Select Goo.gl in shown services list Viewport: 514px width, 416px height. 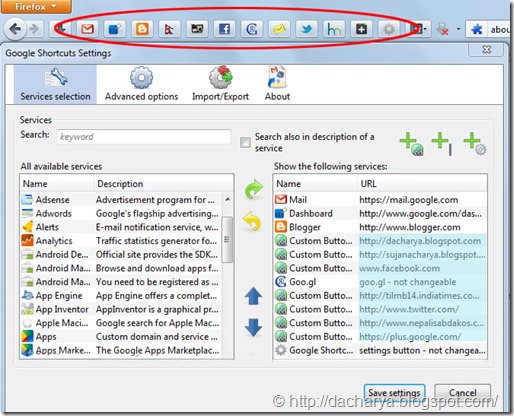click(380, 282)
